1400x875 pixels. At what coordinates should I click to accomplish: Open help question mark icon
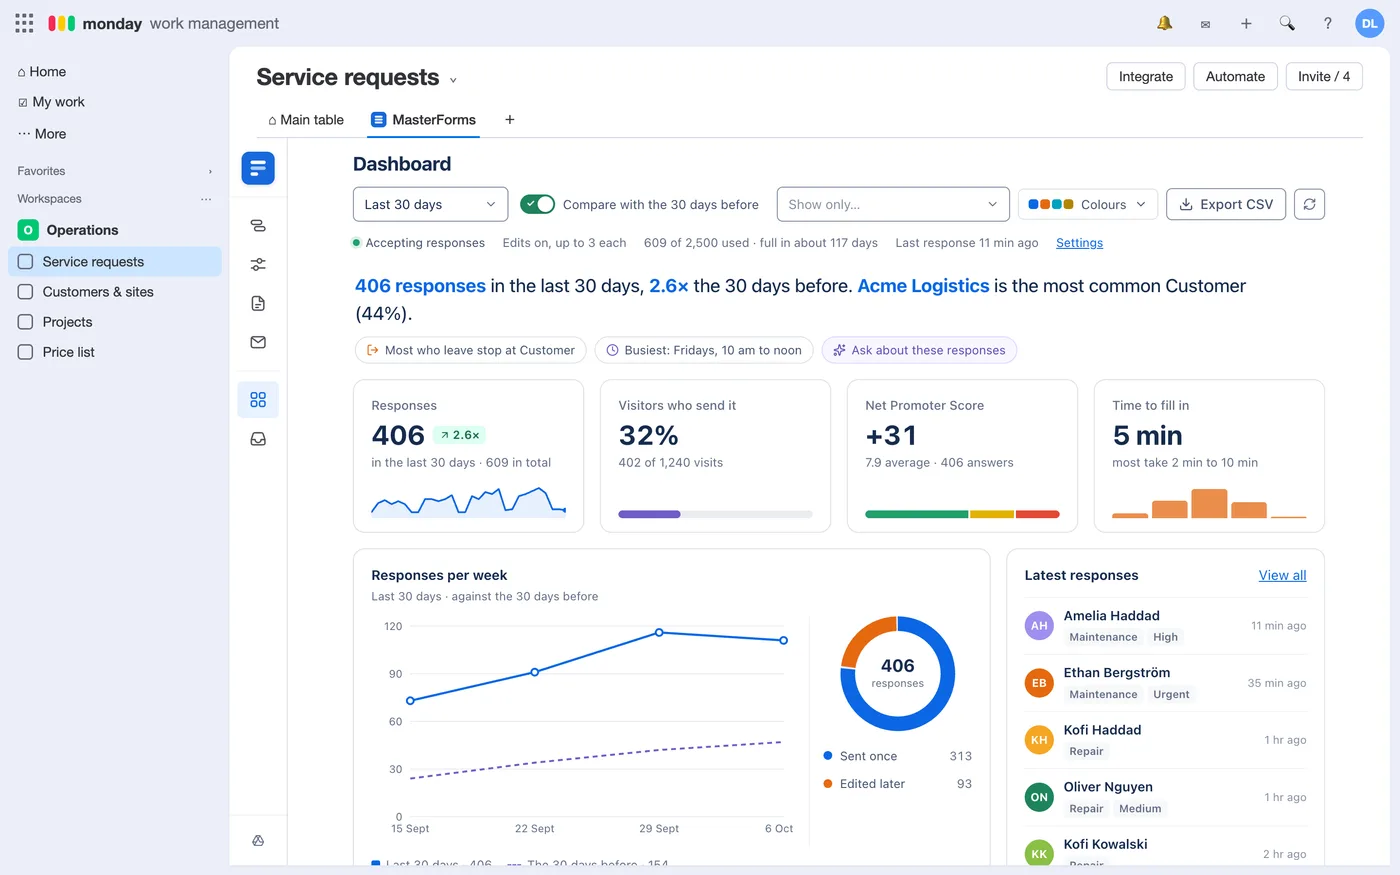1328,23
